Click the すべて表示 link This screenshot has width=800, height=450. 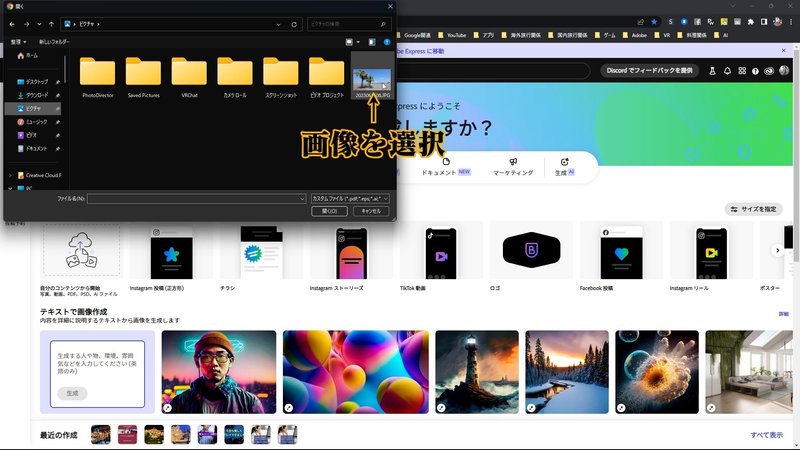pos(766,435)
